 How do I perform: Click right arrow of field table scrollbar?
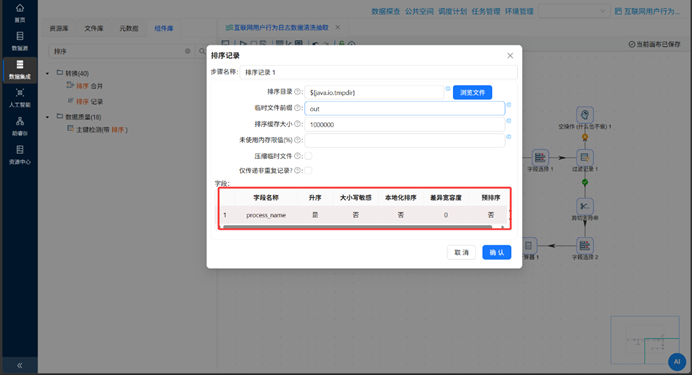coord(503,227)
